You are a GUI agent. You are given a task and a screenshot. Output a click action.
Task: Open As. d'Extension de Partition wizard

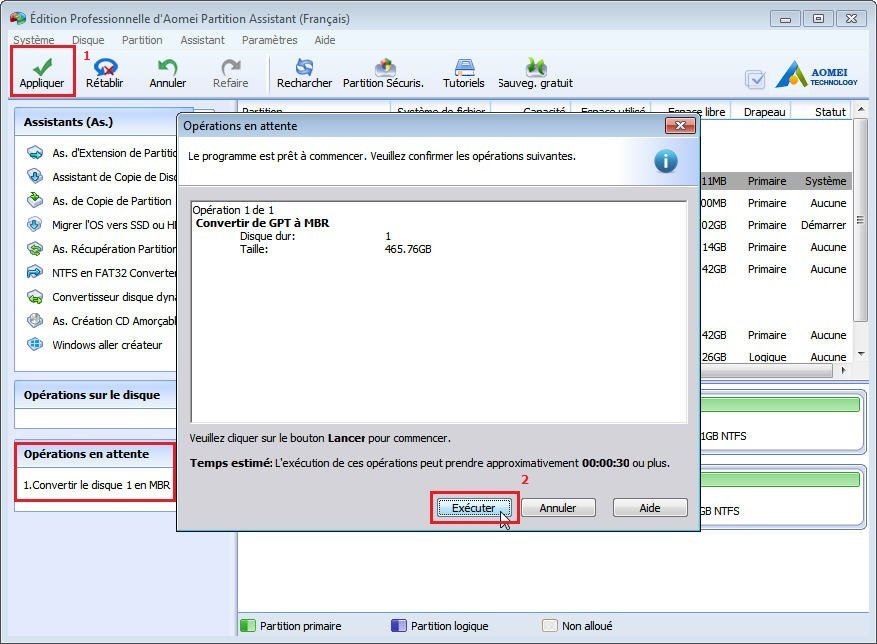pos(102,153)
